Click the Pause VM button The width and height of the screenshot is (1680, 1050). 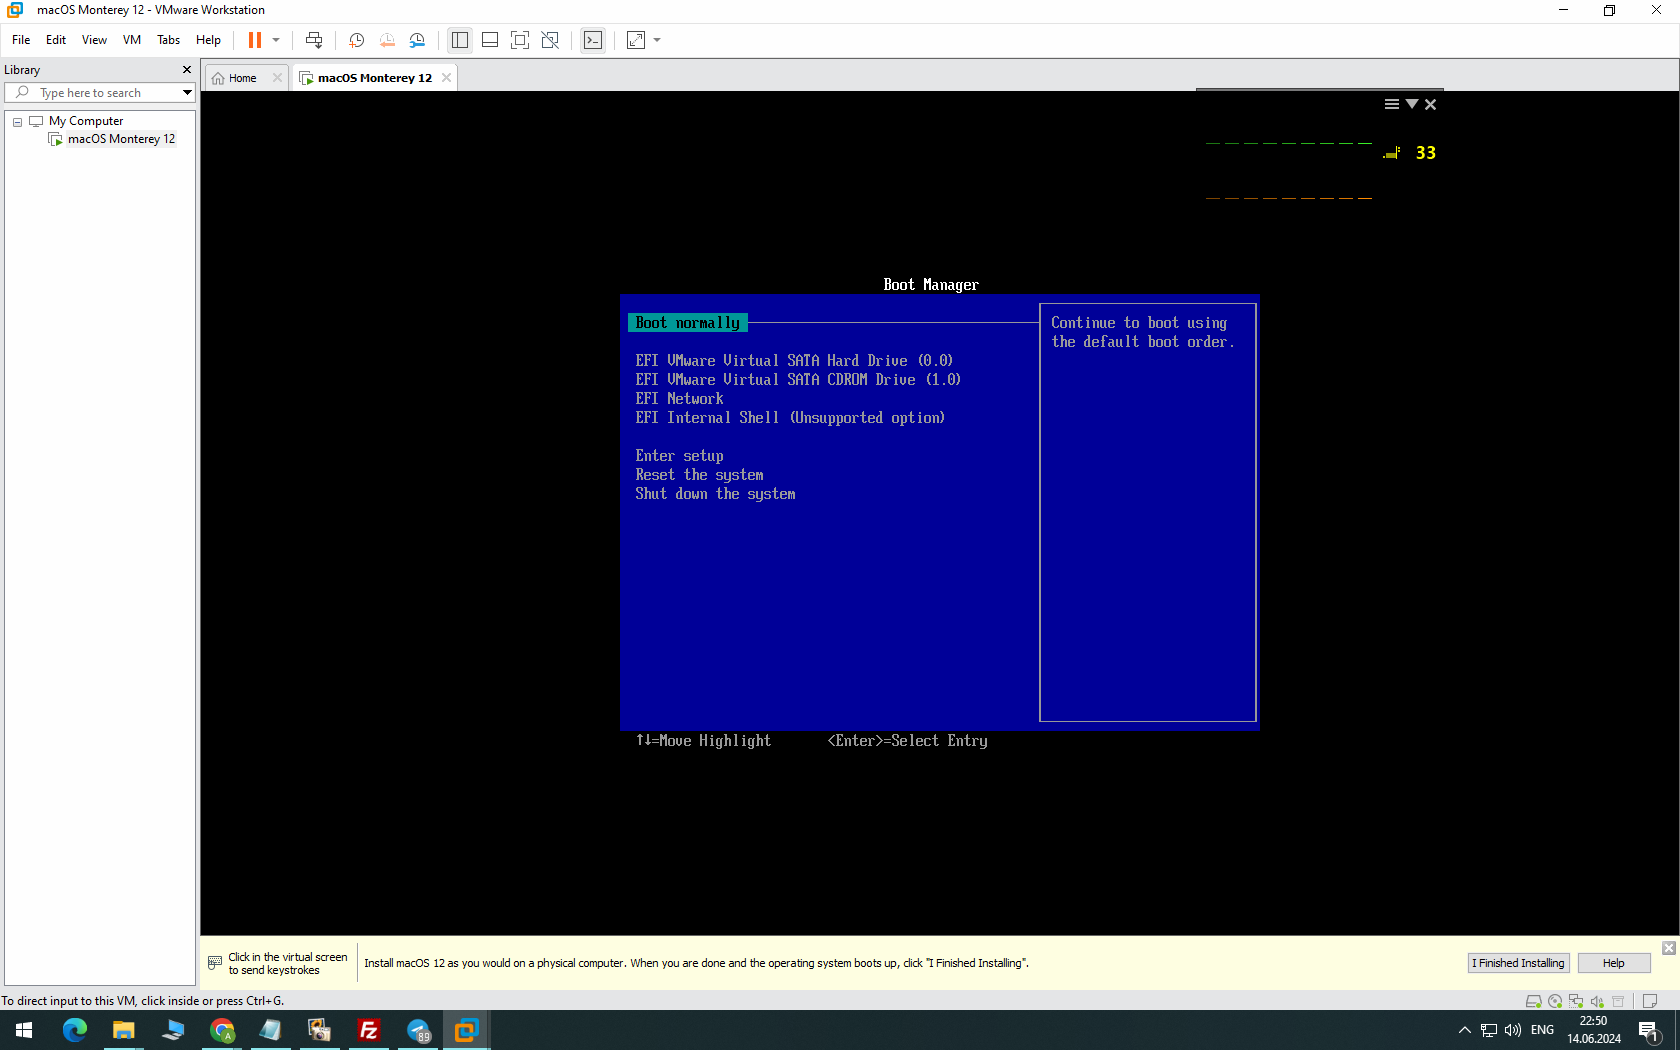[255, 40]
